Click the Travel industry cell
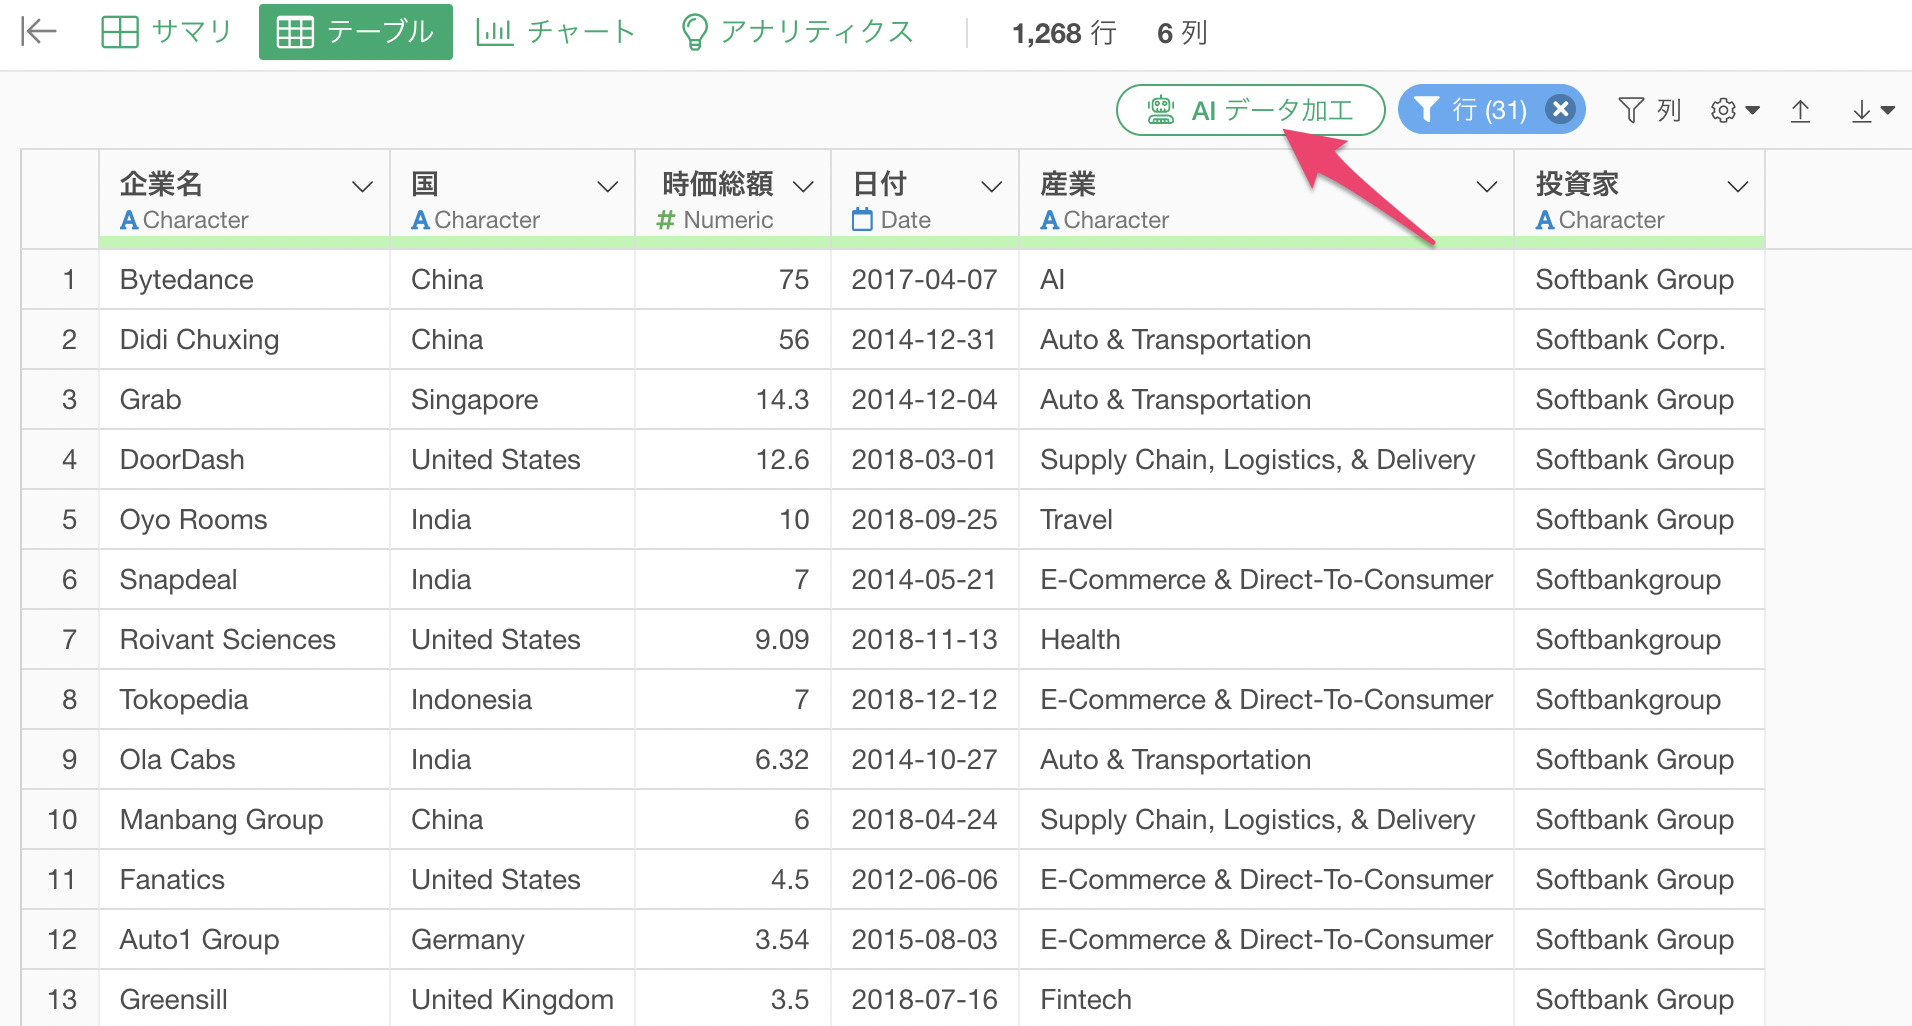Viewport: 1912px width, 1026px height. [1266, 520]
